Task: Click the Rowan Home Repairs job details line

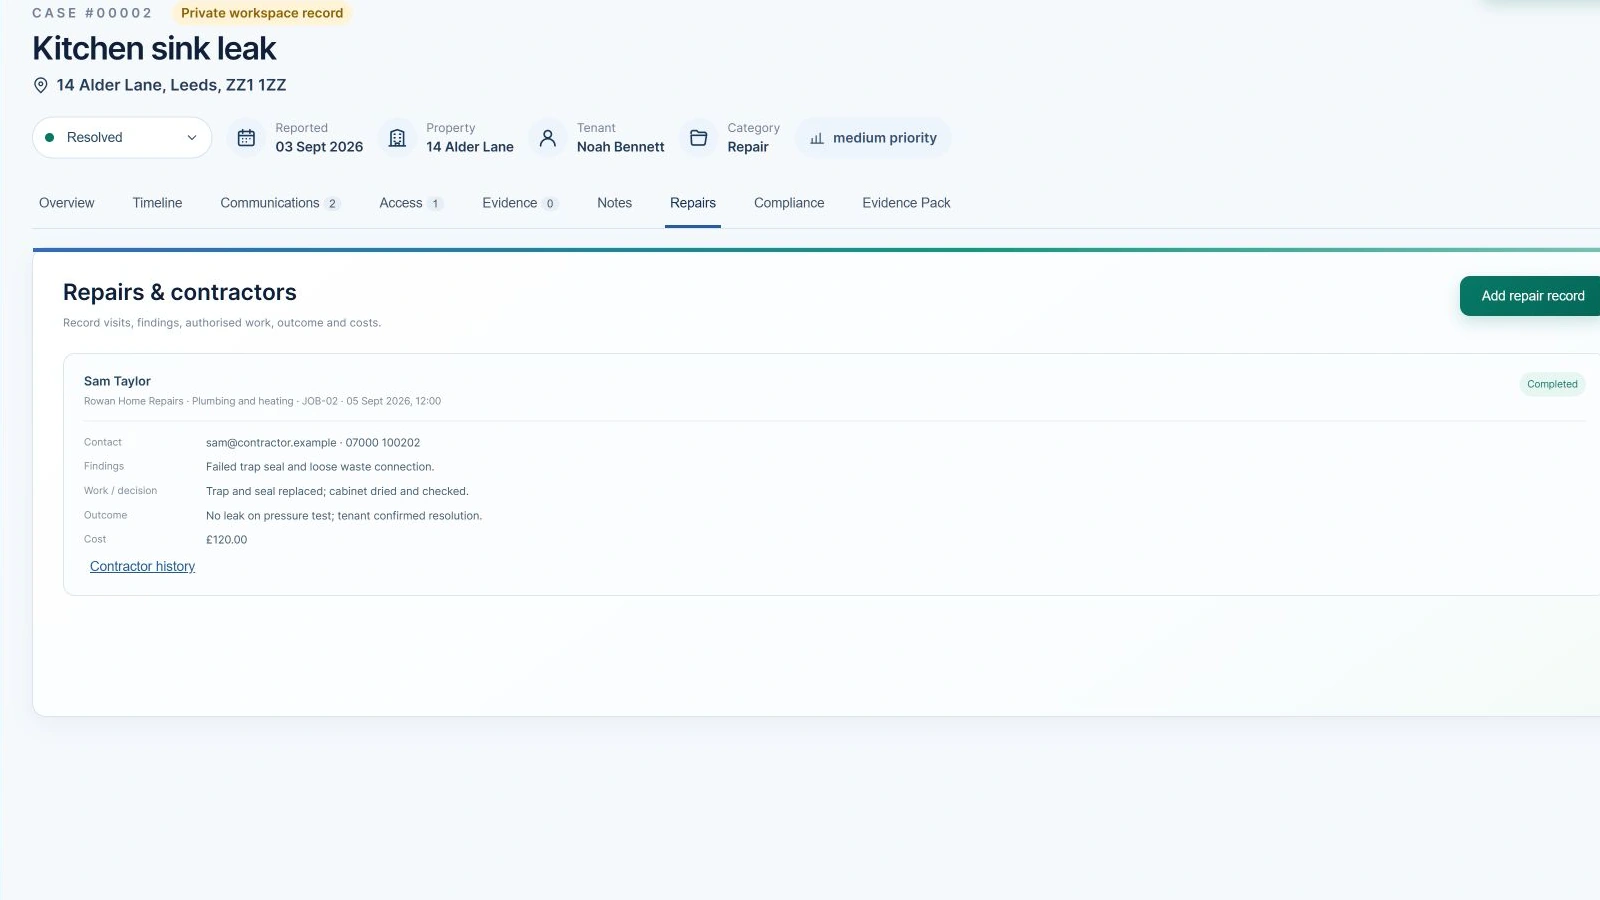Action: 262,401
